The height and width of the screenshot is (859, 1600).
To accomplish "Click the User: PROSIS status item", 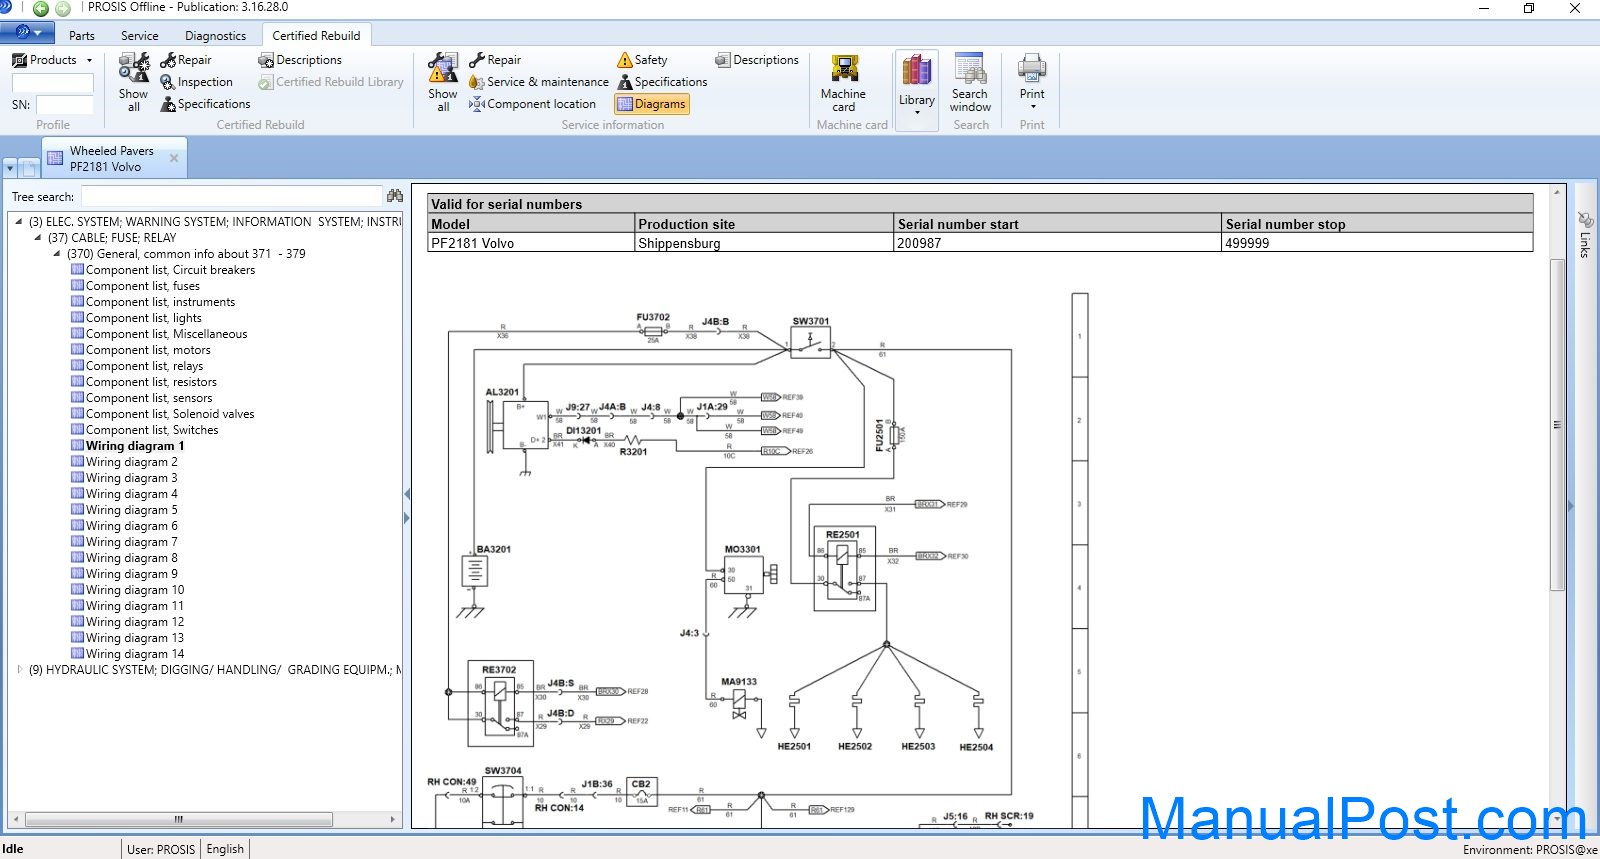I will 161,849.
